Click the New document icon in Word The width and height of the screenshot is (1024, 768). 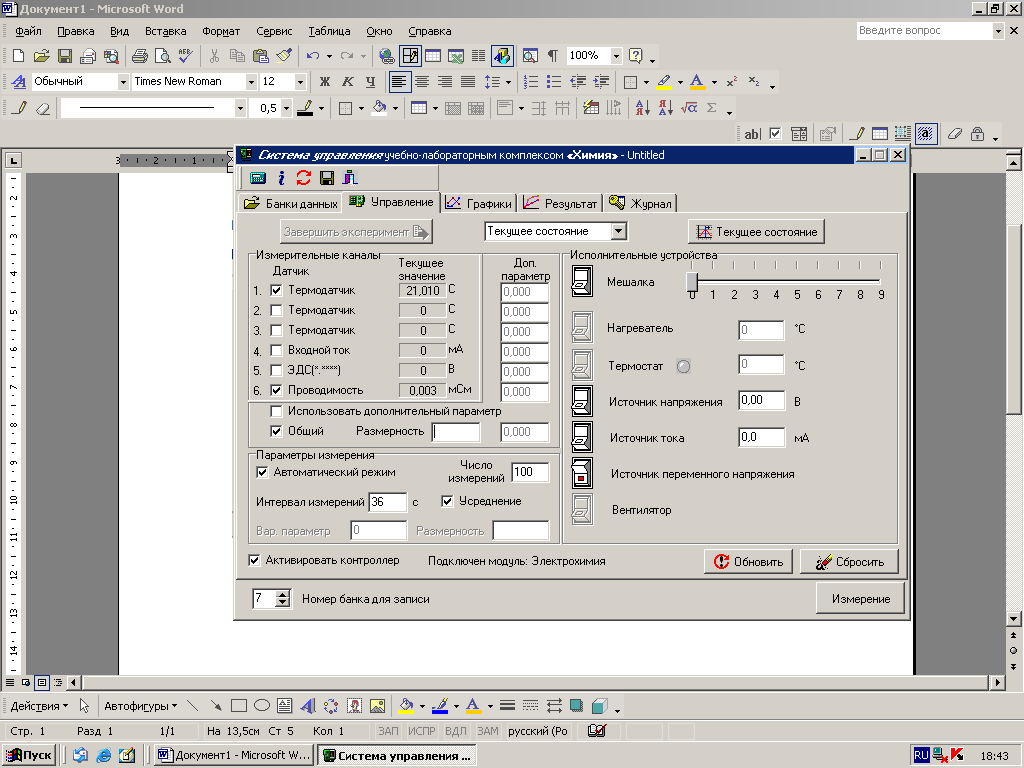[18, 56]
